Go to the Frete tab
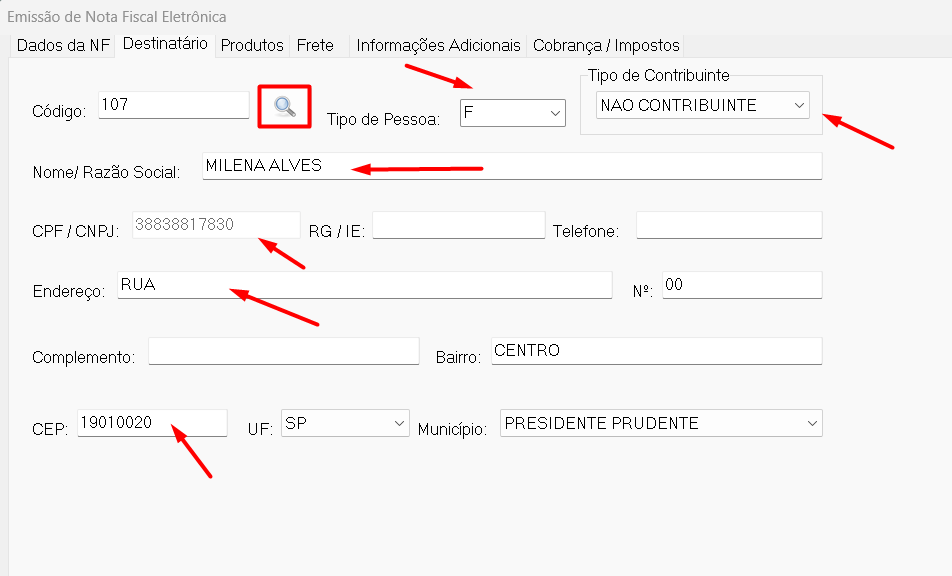Image resolution: width=952 pixels, height=576 pixels. [315, 45]
